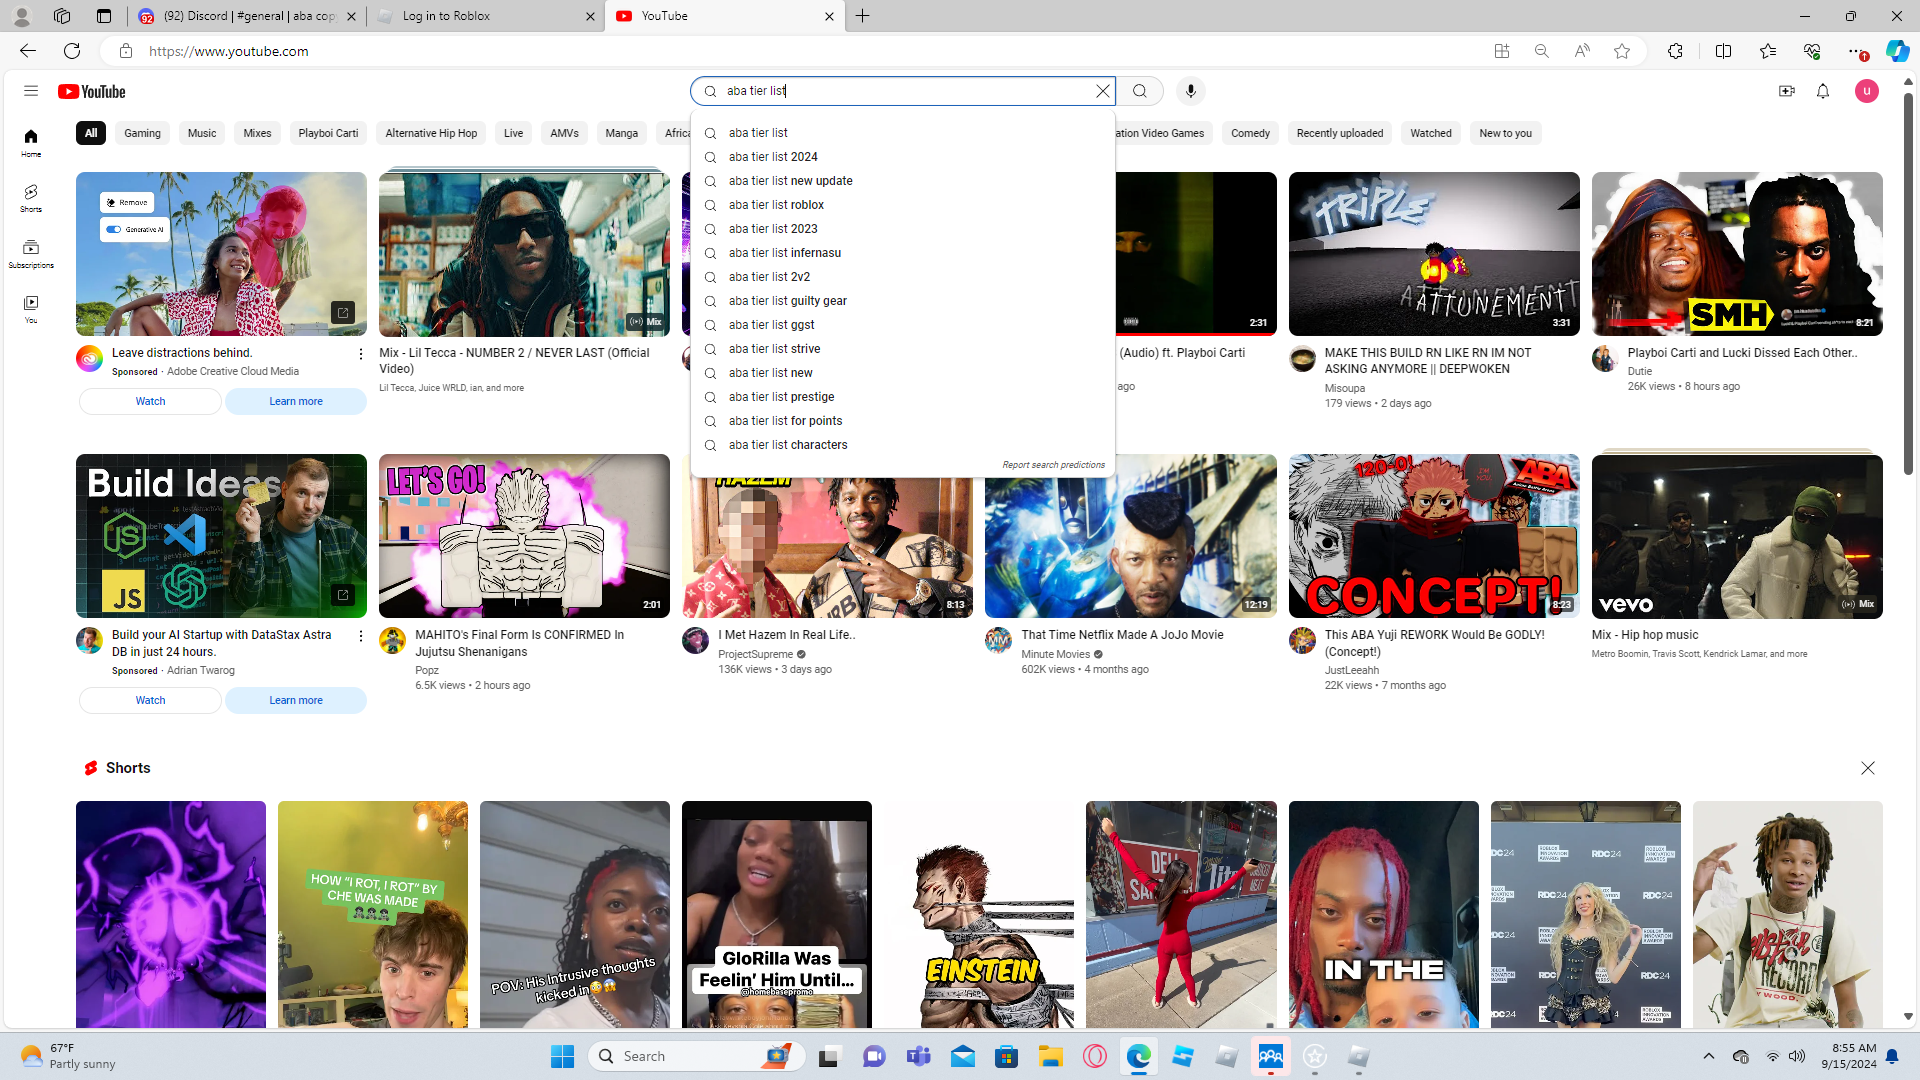The height and width of the screenshot is (1080, 1920).
Task: Click the YouTube logo
Action: [x=92, y=91]
